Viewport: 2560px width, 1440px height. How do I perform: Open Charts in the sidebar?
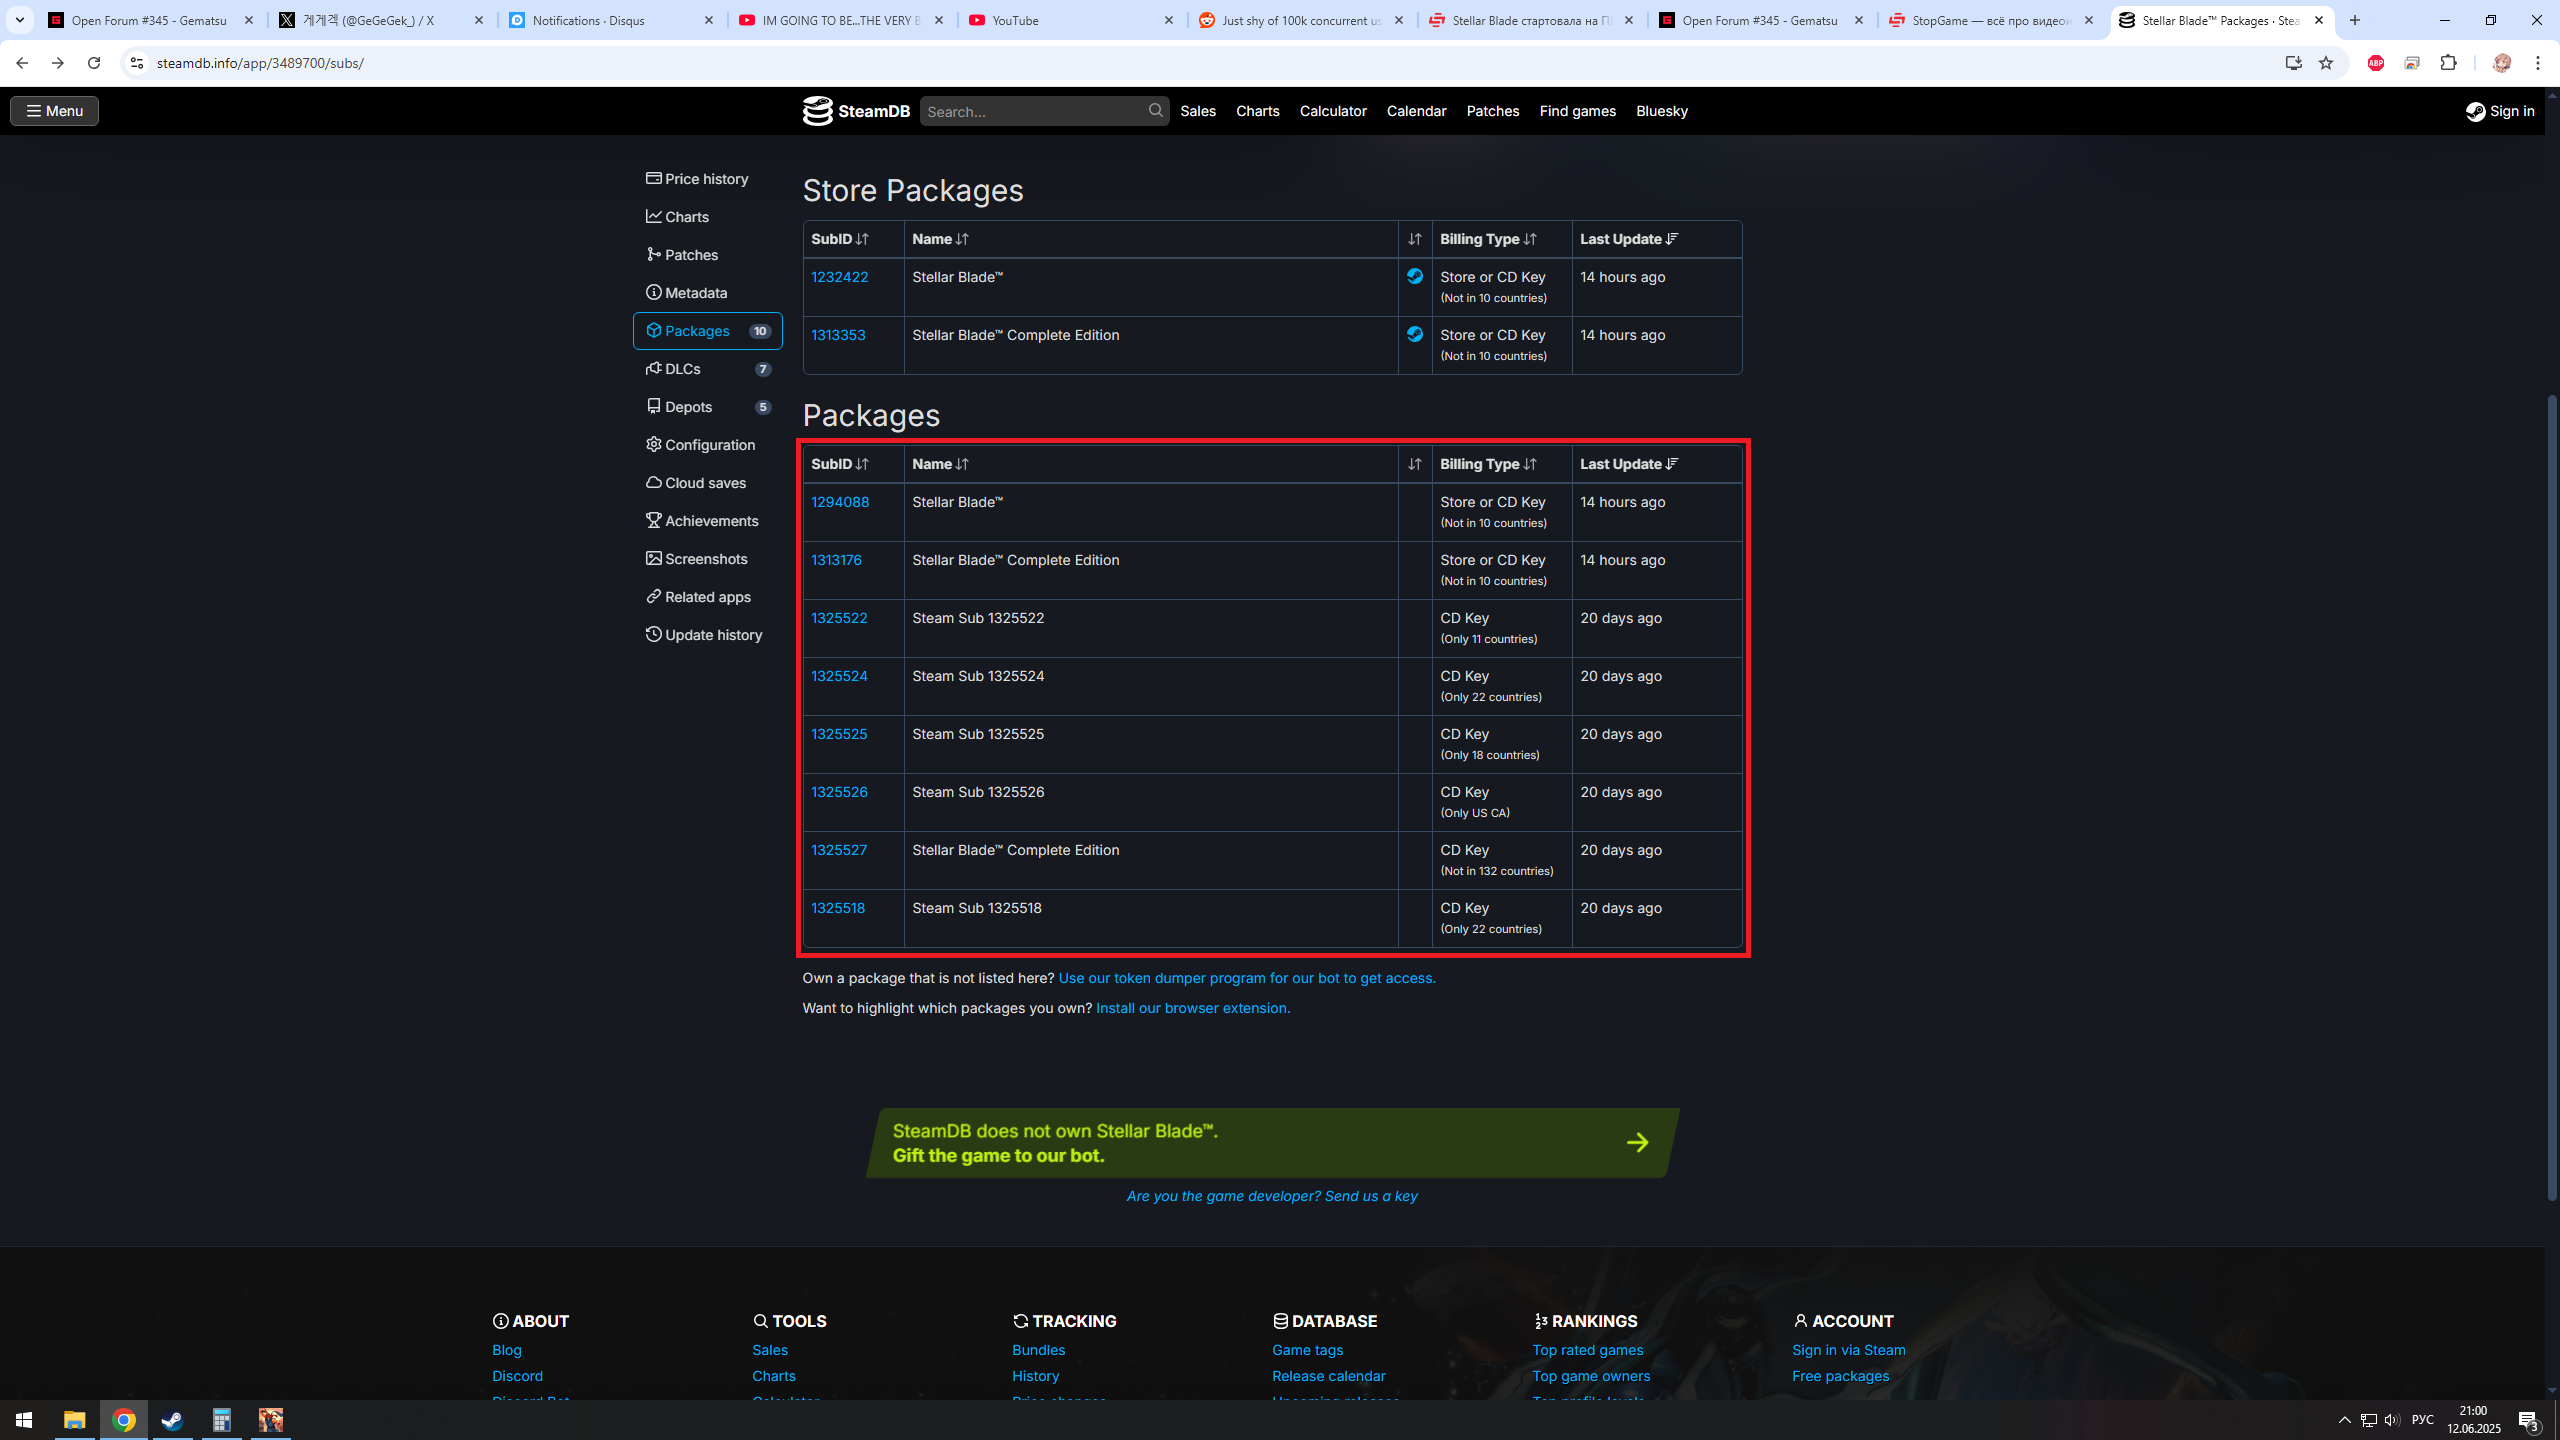[x=708, y=217]
